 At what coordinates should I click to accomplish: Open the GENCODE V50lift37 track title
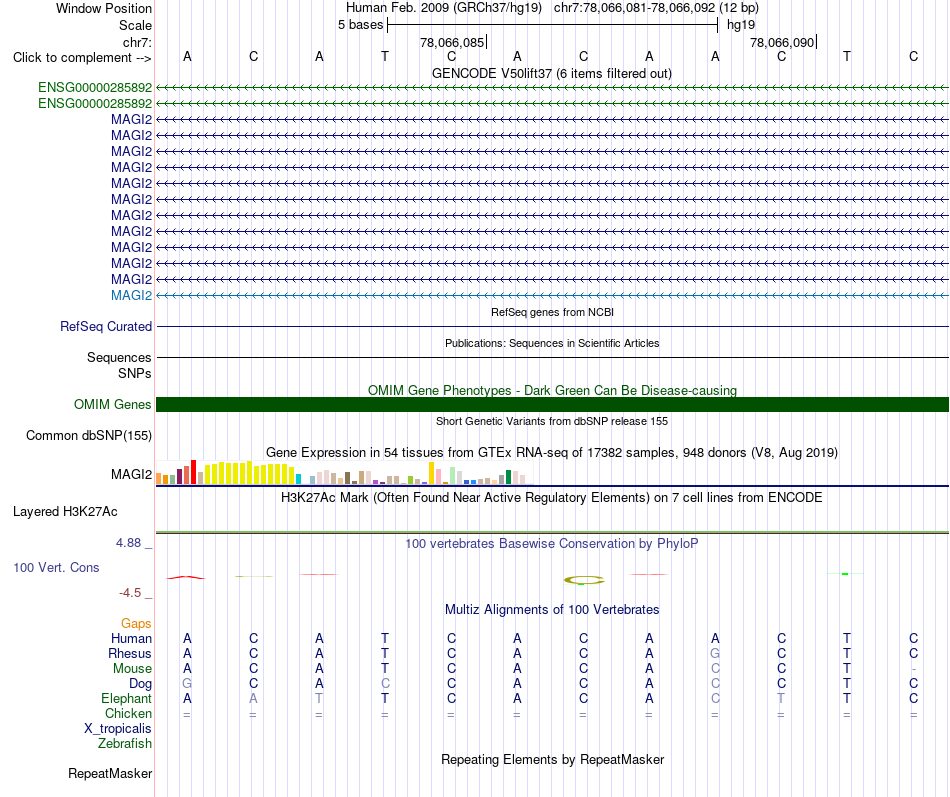(551, 73)
